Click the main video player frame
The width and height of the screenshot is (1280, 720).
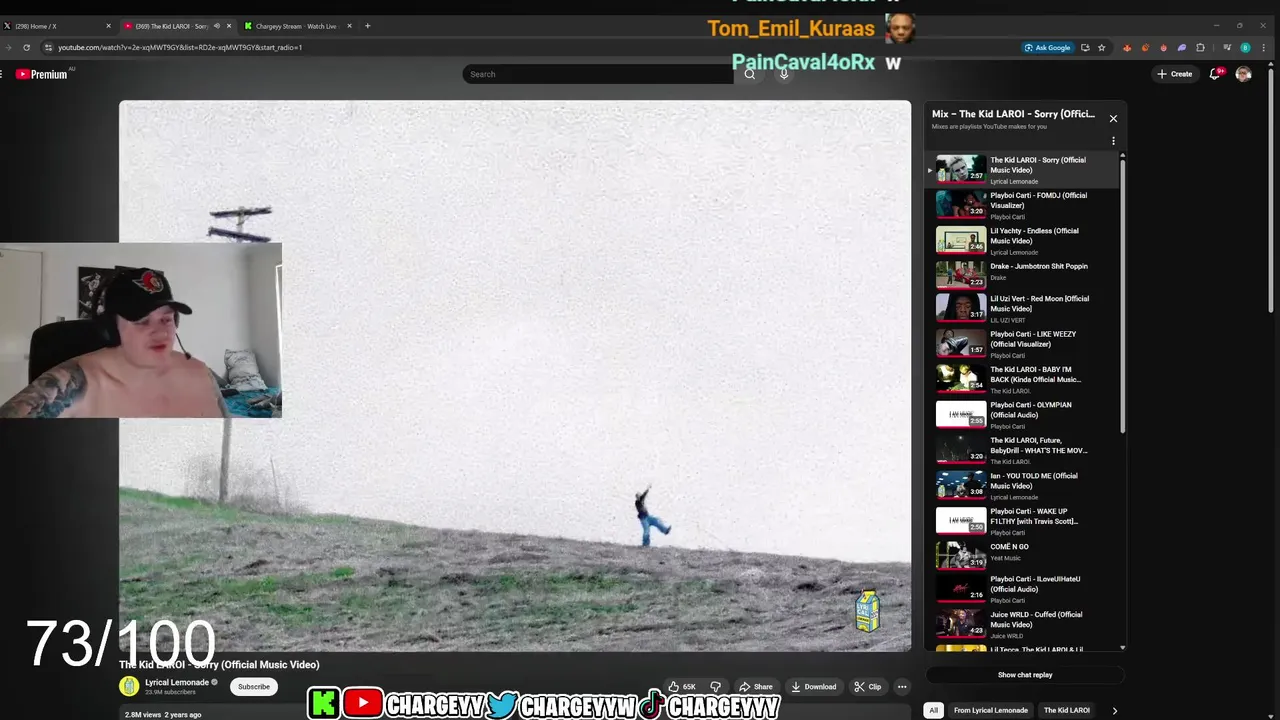(x=515, y=376)
